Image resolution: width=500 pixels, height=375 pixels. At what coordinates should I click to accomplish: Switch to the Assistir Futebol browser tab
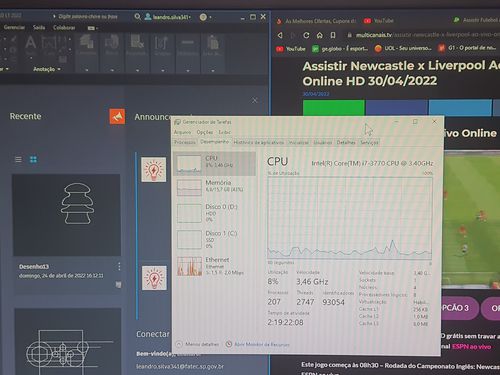pyautogui.click(x=476, y=20)
